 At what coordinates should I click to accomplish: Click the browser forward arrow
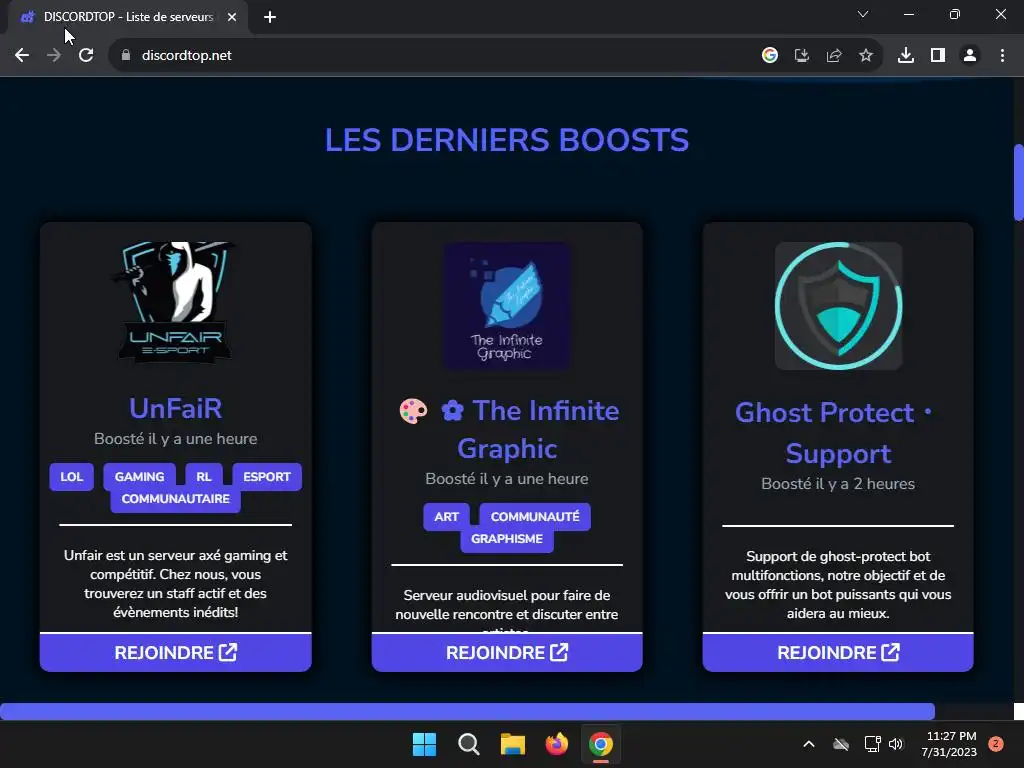54,56
